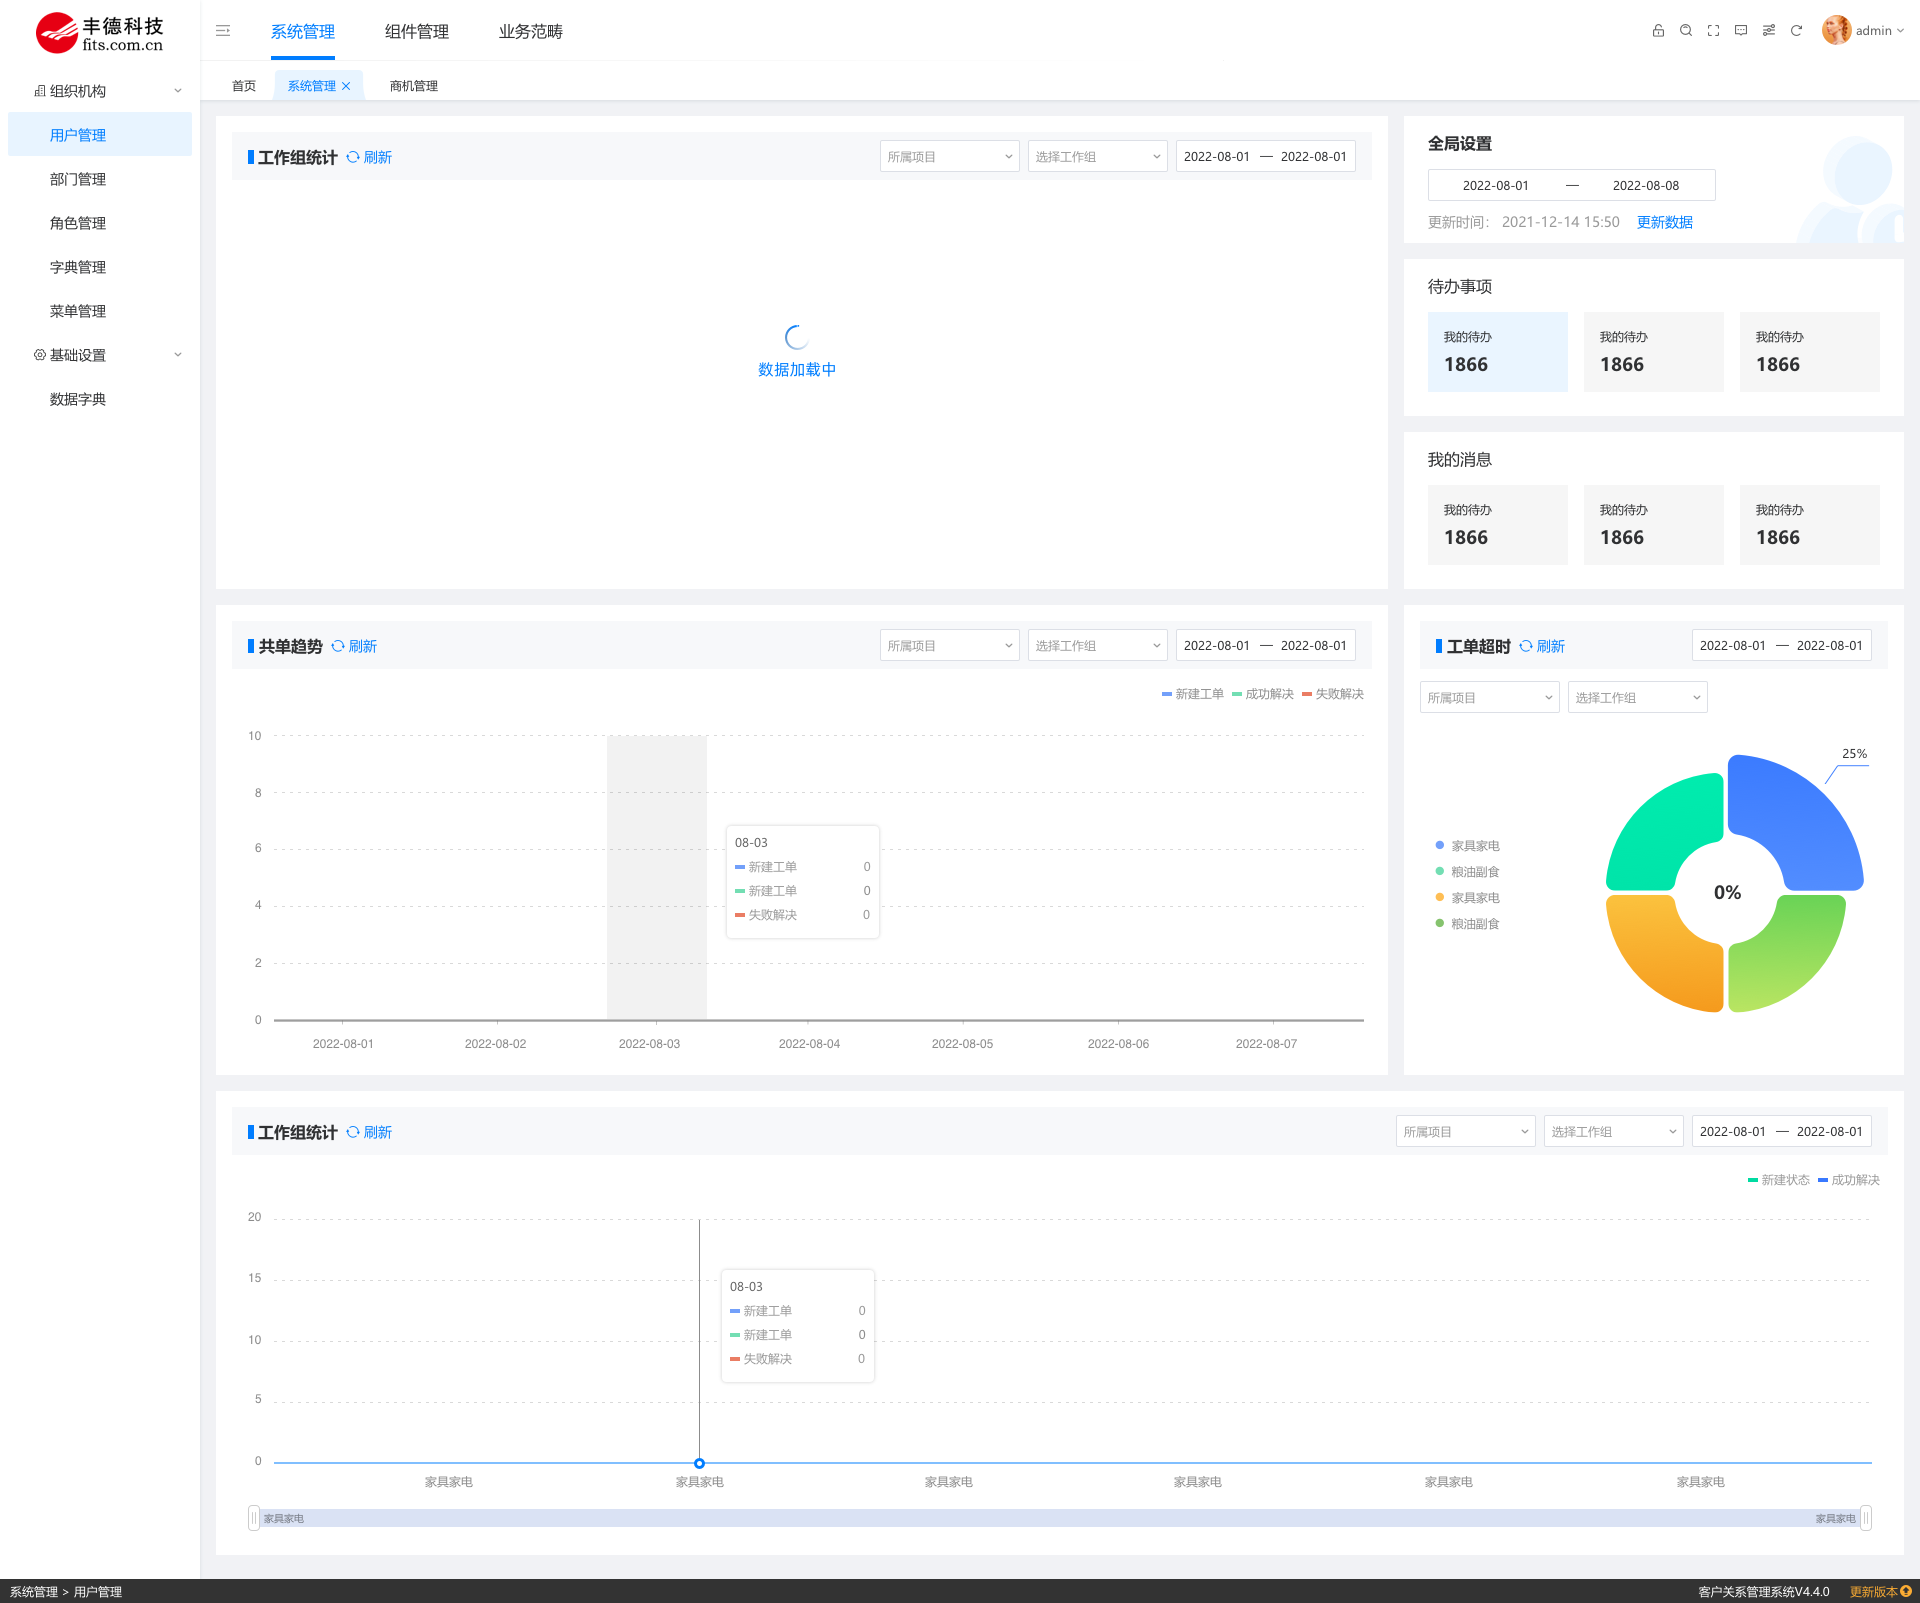
Task: Switch to 组件管理 top menu
Action: pyautogui.click(x=417, y=32)
